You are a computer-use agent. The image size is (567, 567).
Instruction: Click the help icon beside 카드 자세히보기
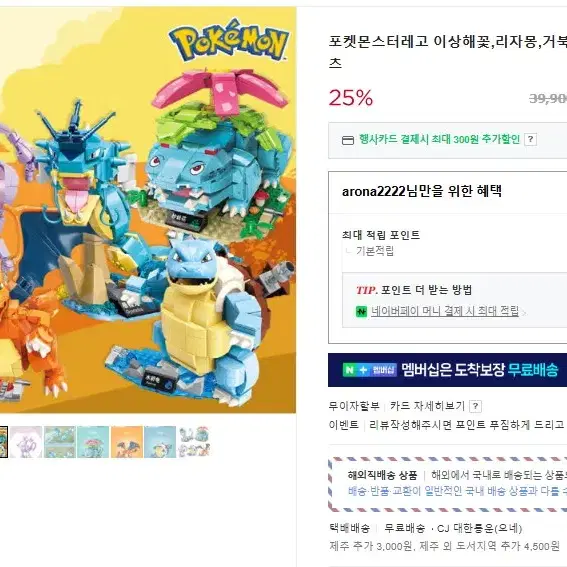pos(475,406)
